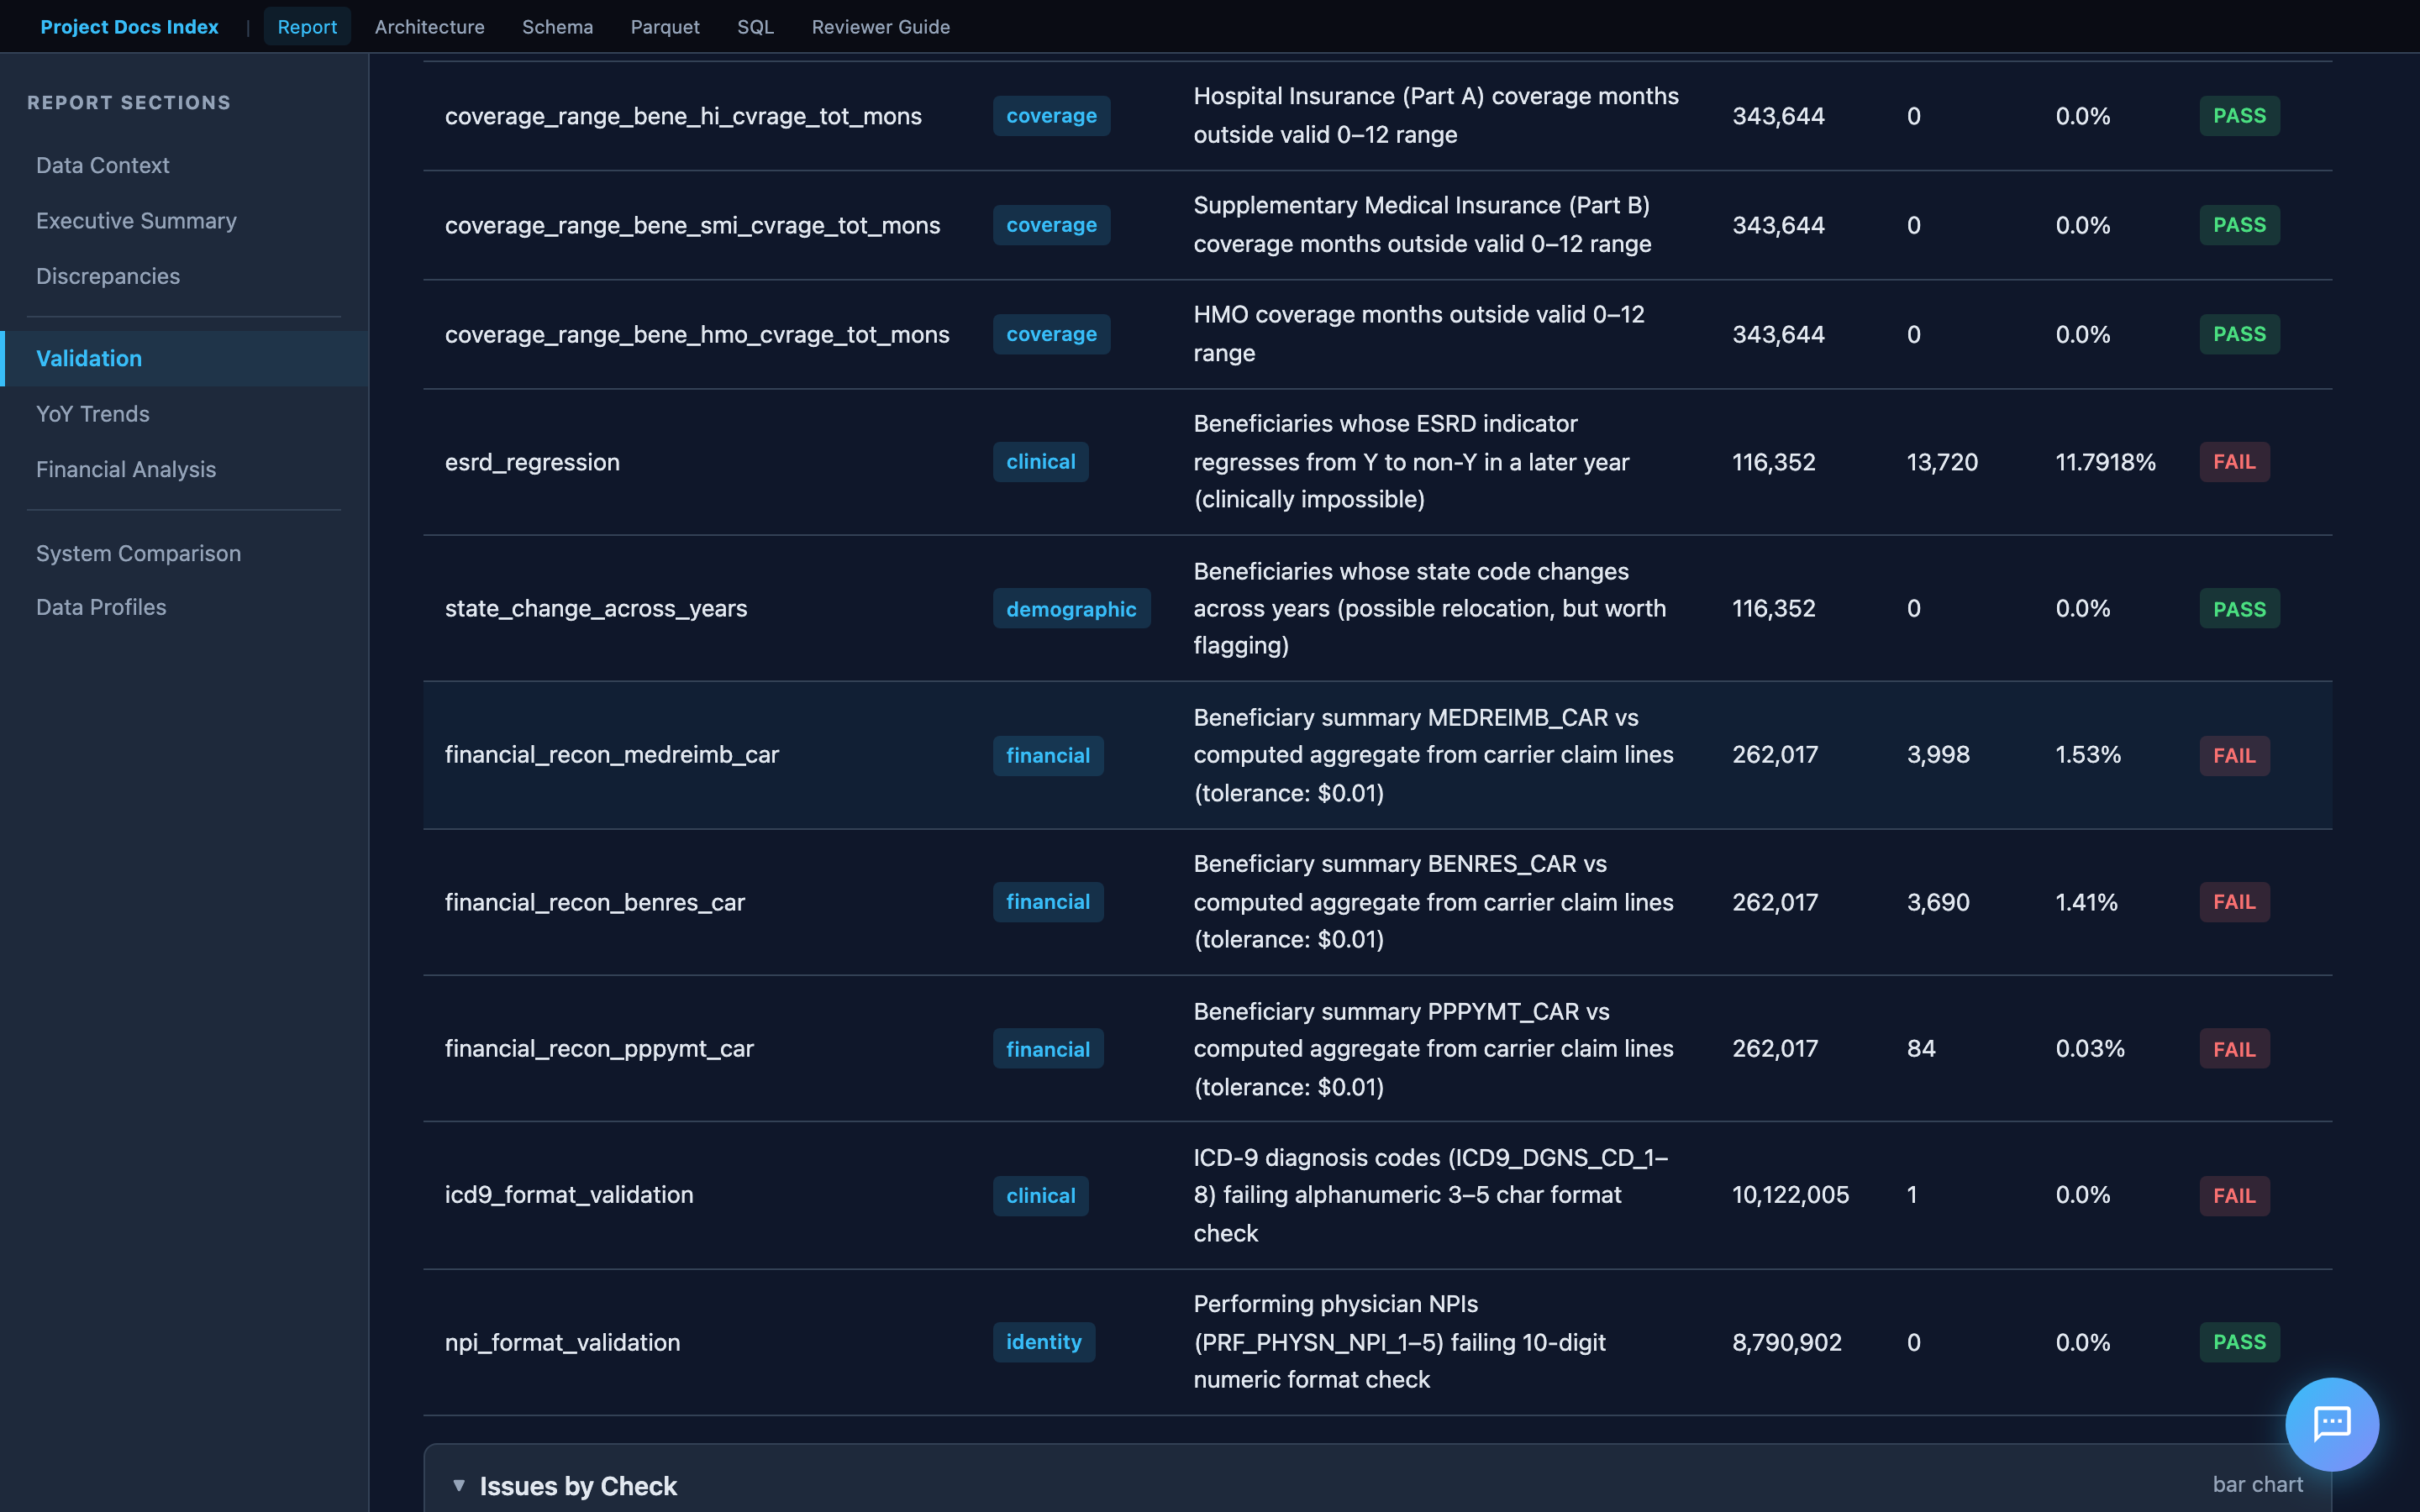Open the Architecture tab
This screenshot has height=1512, width=2420.
(429, 27)
